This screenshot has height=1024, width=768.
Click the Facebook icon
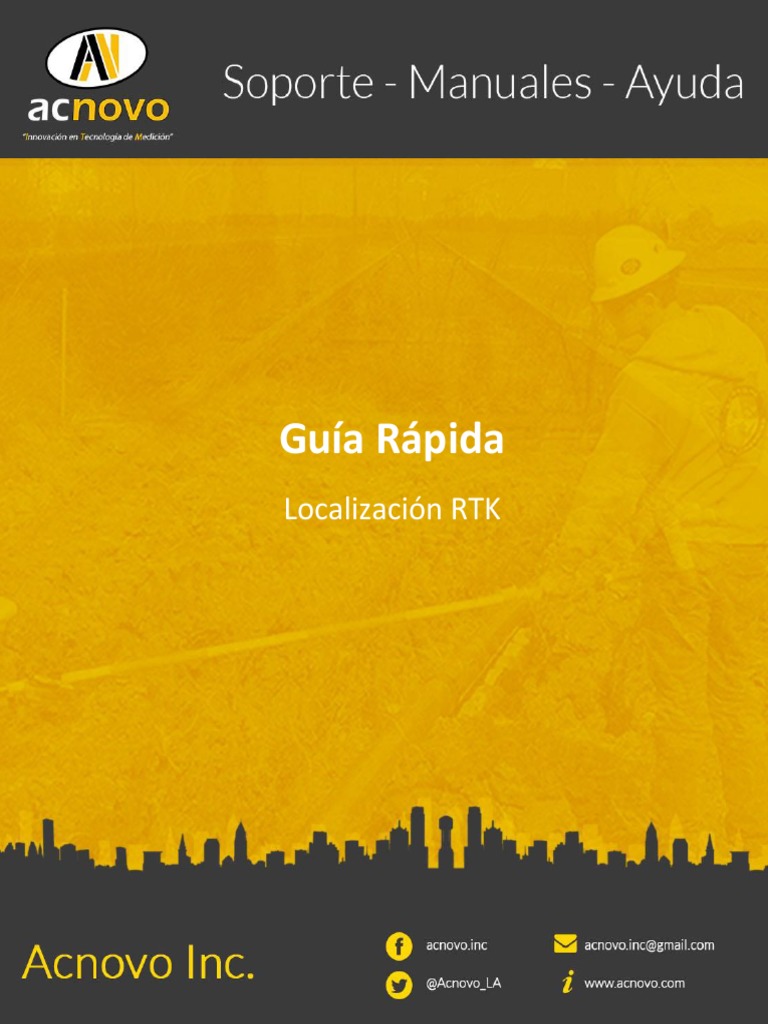(399, 946)
